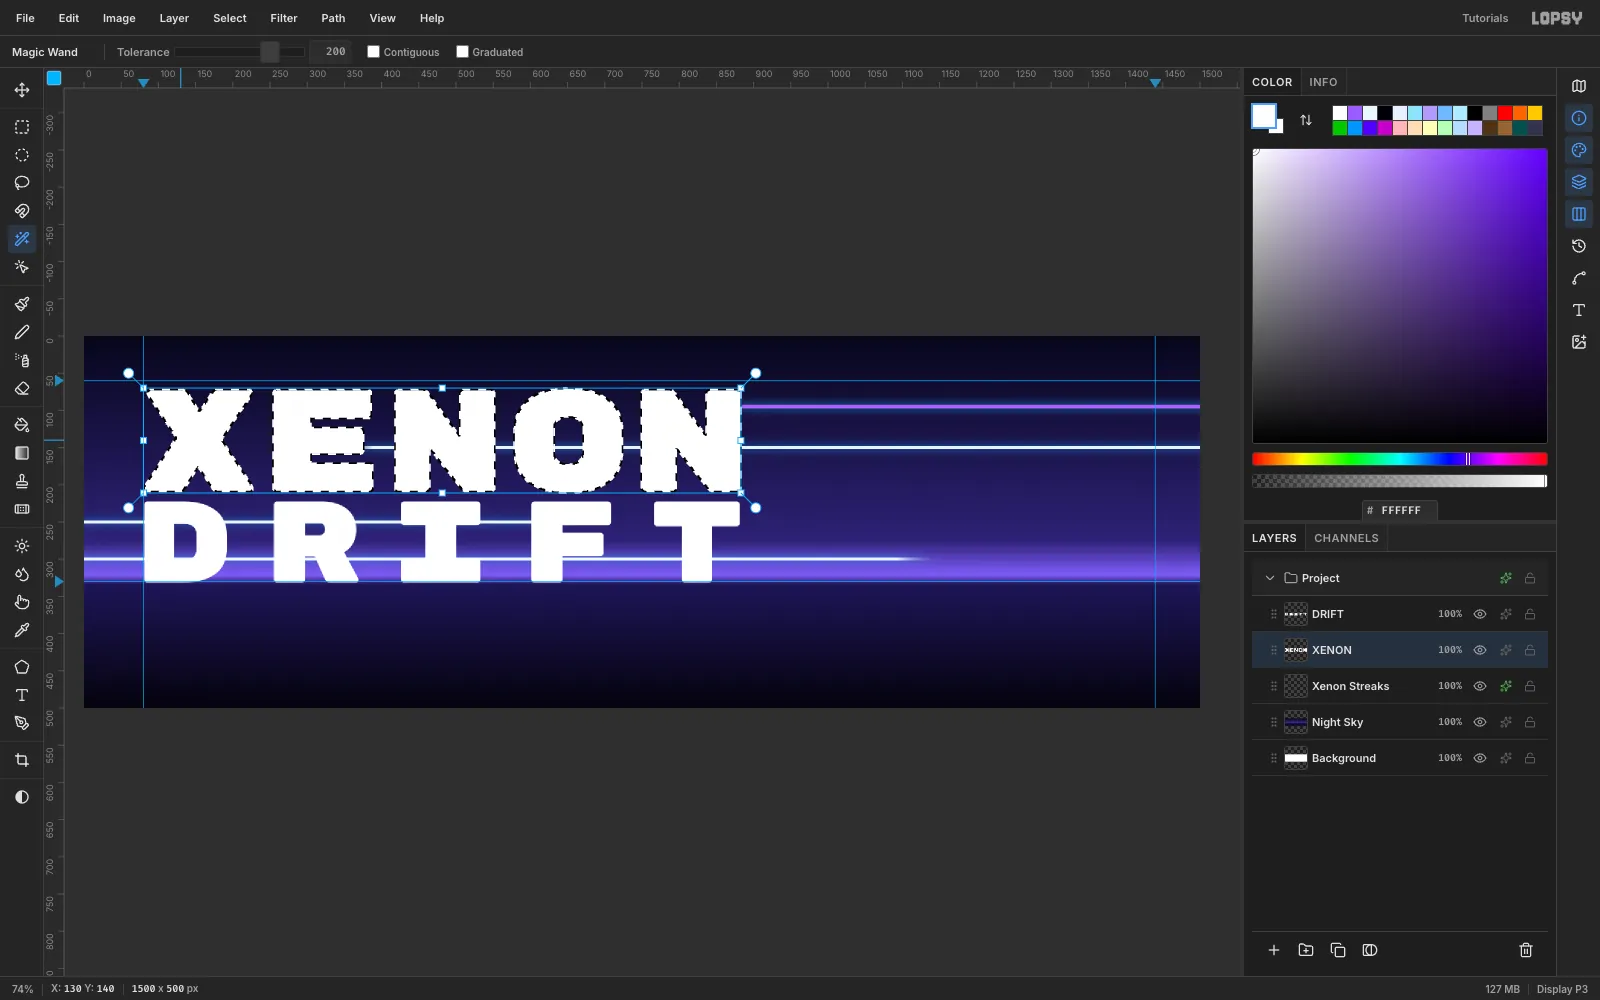Click the Tolerance value field
Screen dimensions: 1600x1000
coord(330,52)
